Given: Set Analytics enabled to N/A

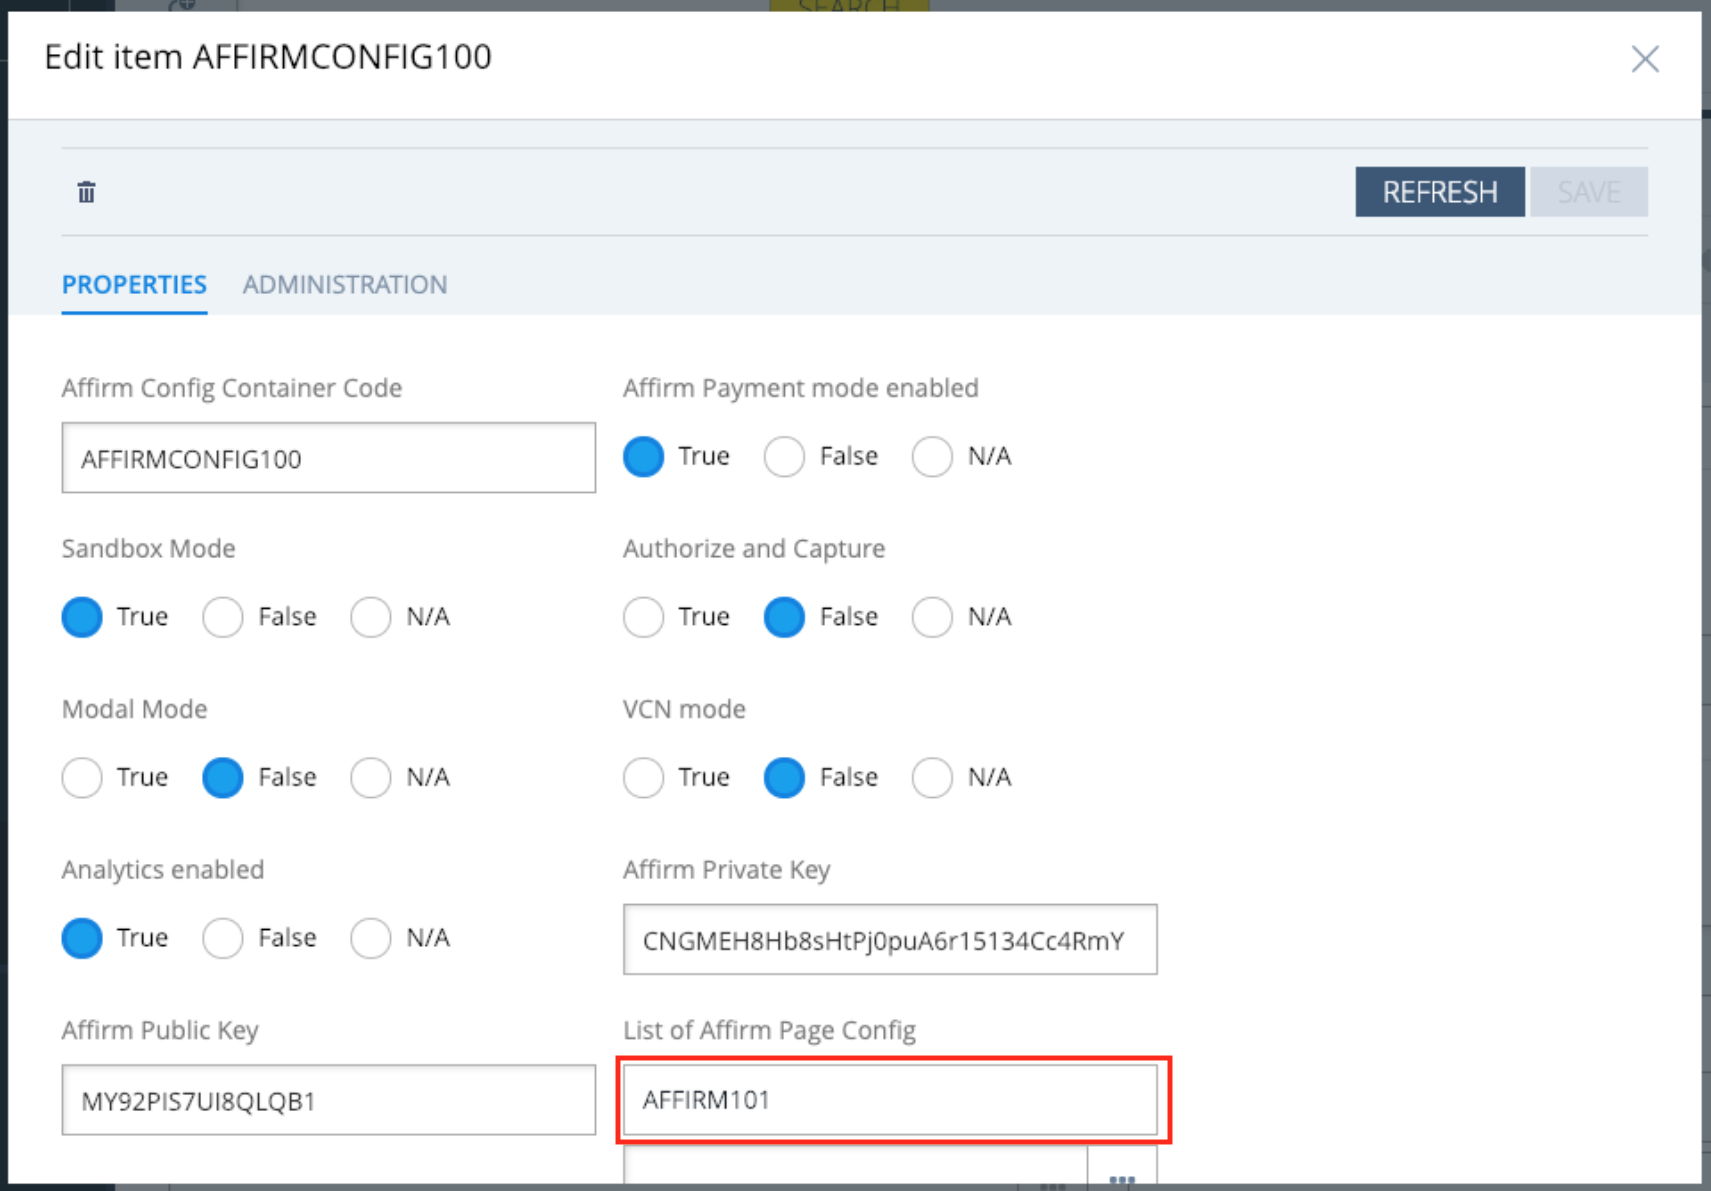Looking at the screenshot, I should coord(370,938).
